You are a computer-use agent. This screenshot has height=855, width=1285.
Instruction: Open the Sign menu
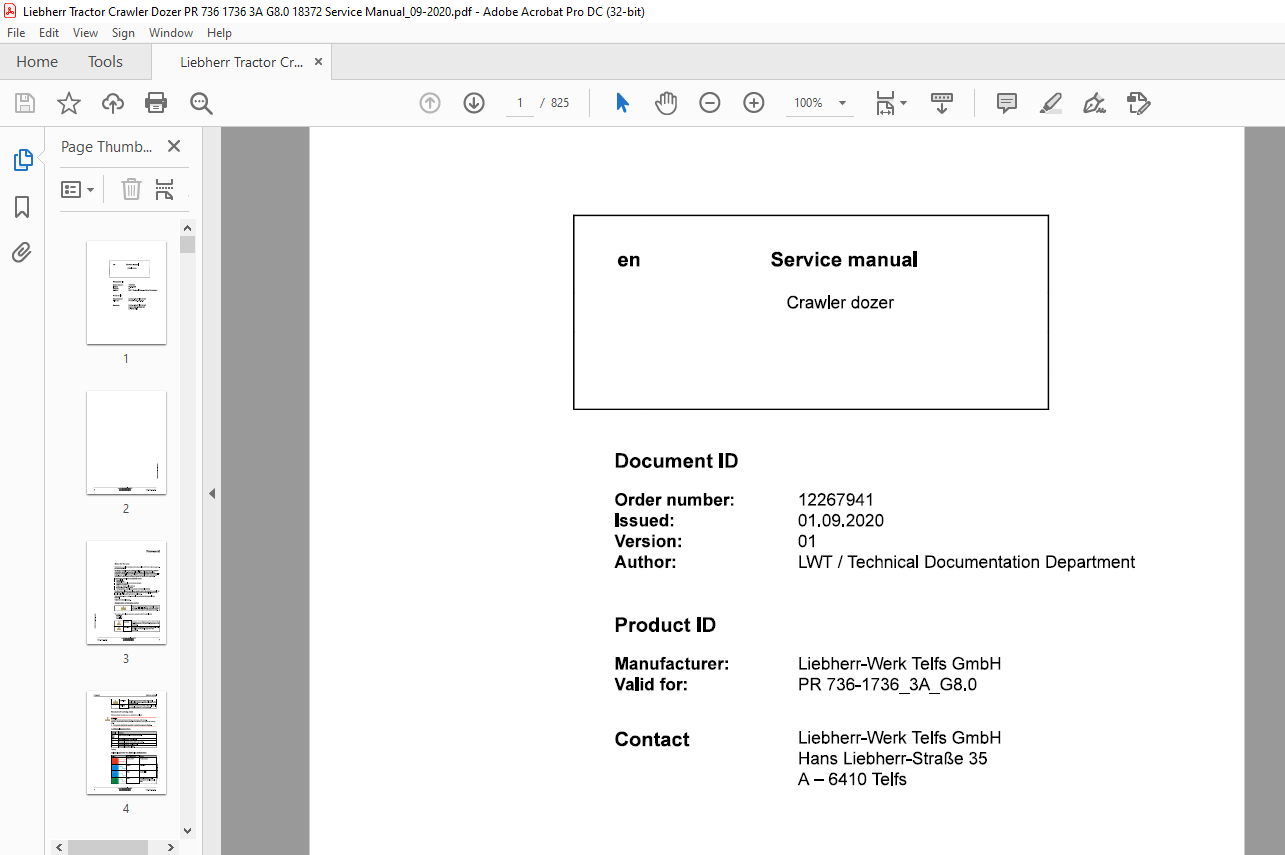[x=123, y=33]
